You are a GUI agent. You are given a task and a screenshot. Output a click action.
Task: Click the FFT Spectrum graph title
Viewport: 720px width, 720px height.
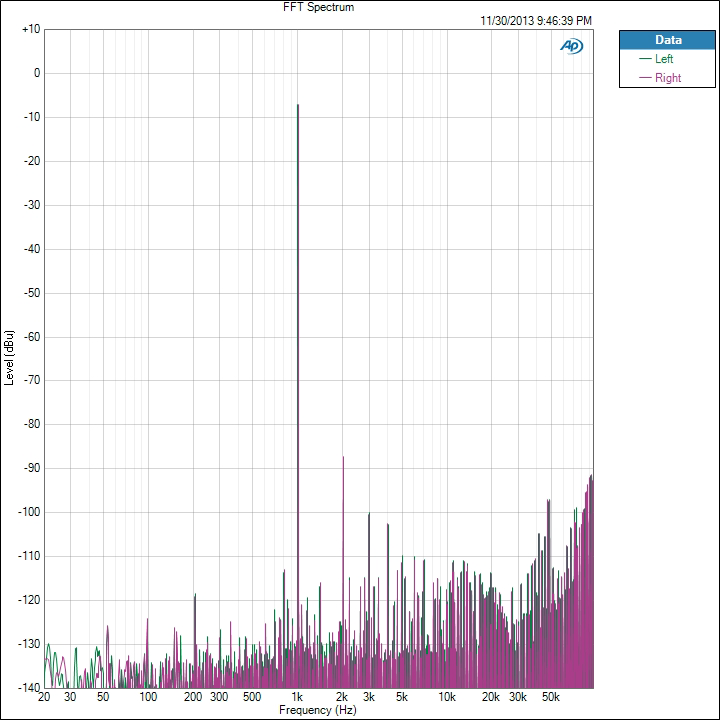pos(319,7)
